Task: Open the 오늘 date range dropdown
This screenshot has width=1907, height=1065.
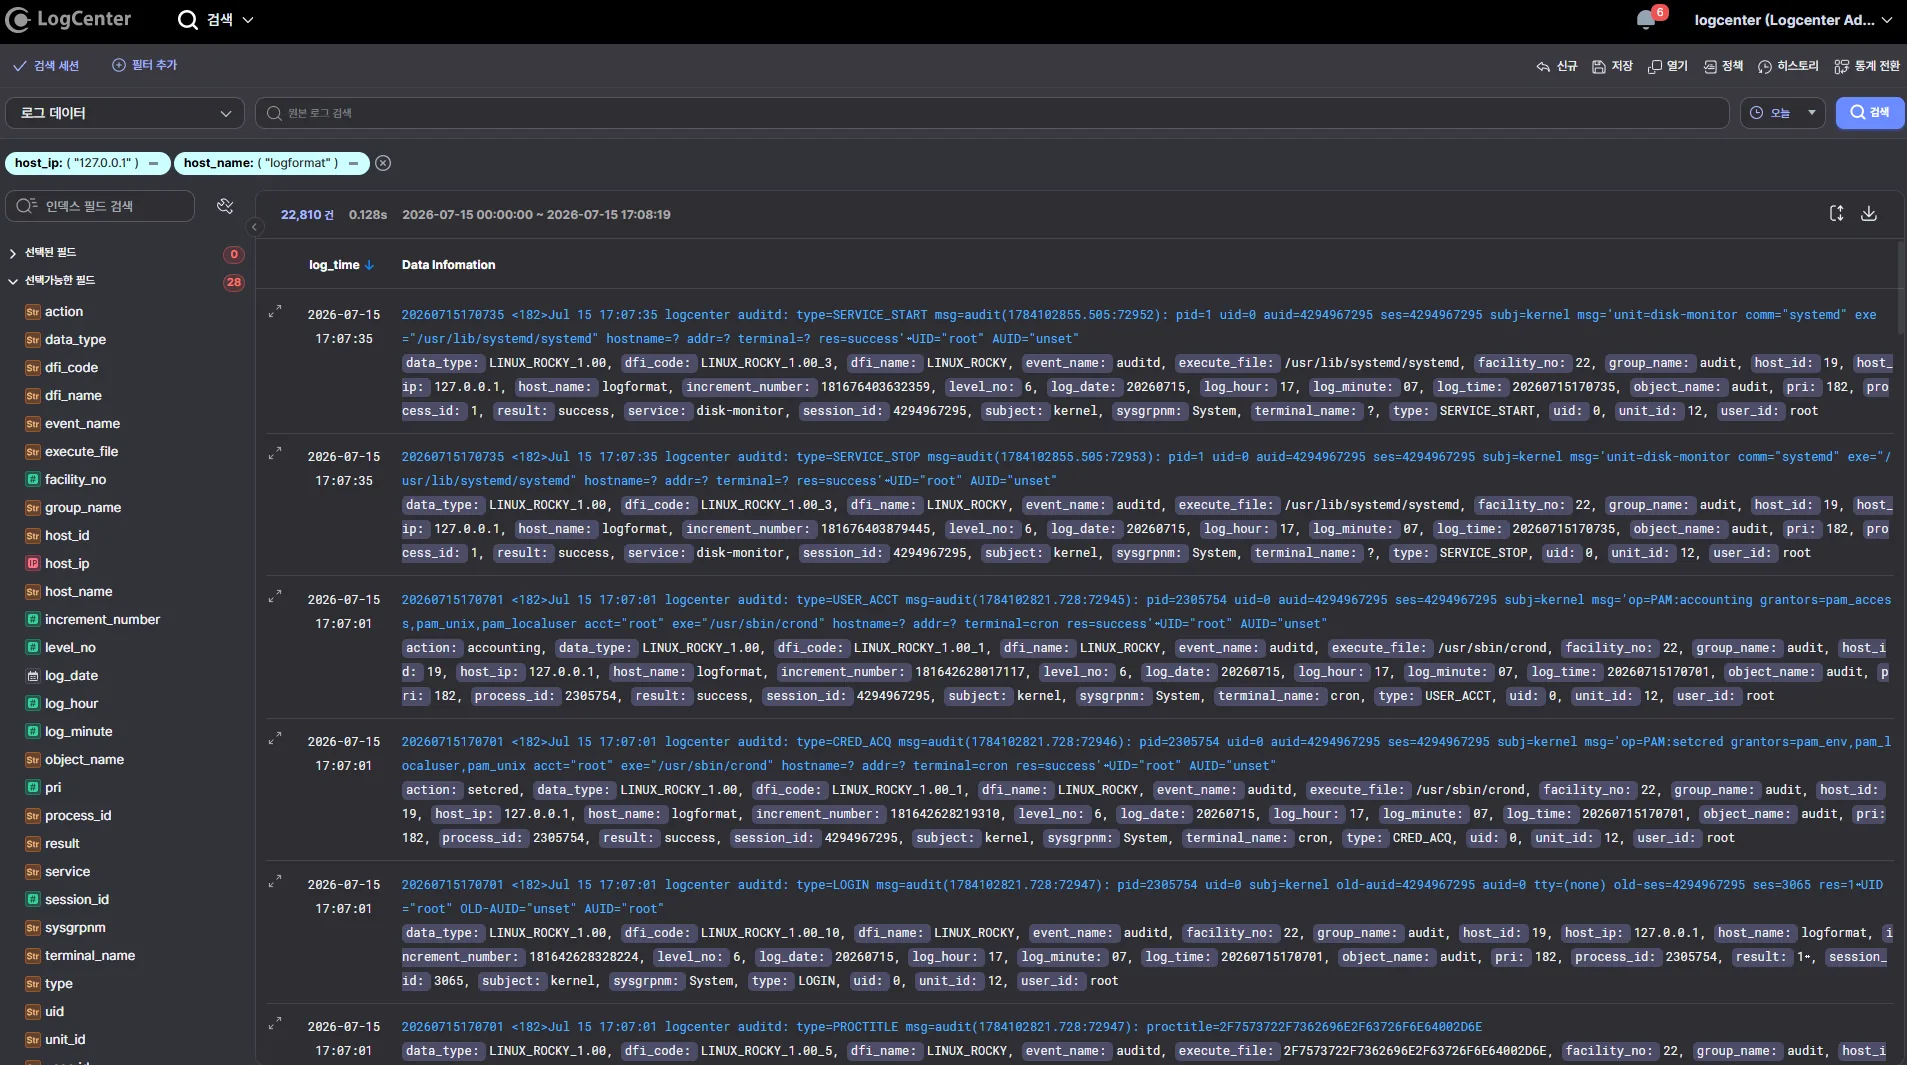Action: [1782, 113]
